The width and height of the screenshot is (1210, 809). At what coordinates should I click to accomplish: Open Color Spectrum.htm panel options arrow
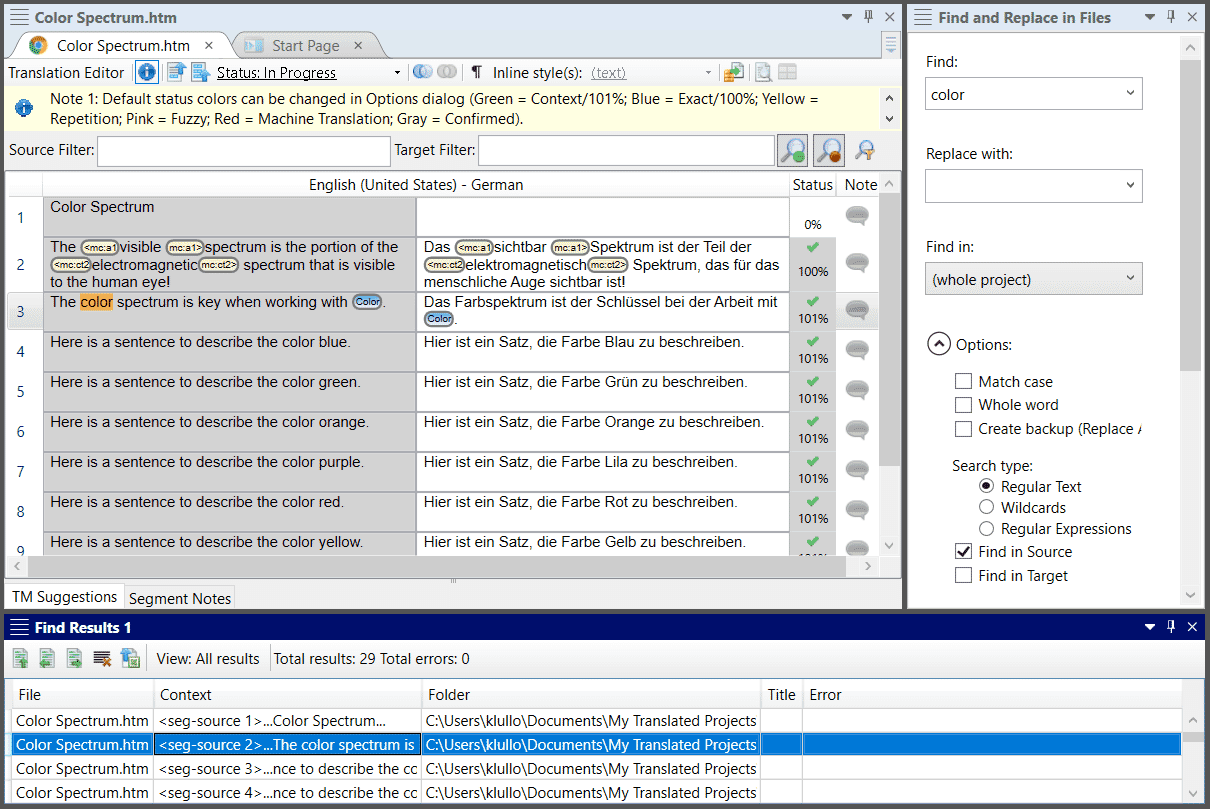coord(846,17)
